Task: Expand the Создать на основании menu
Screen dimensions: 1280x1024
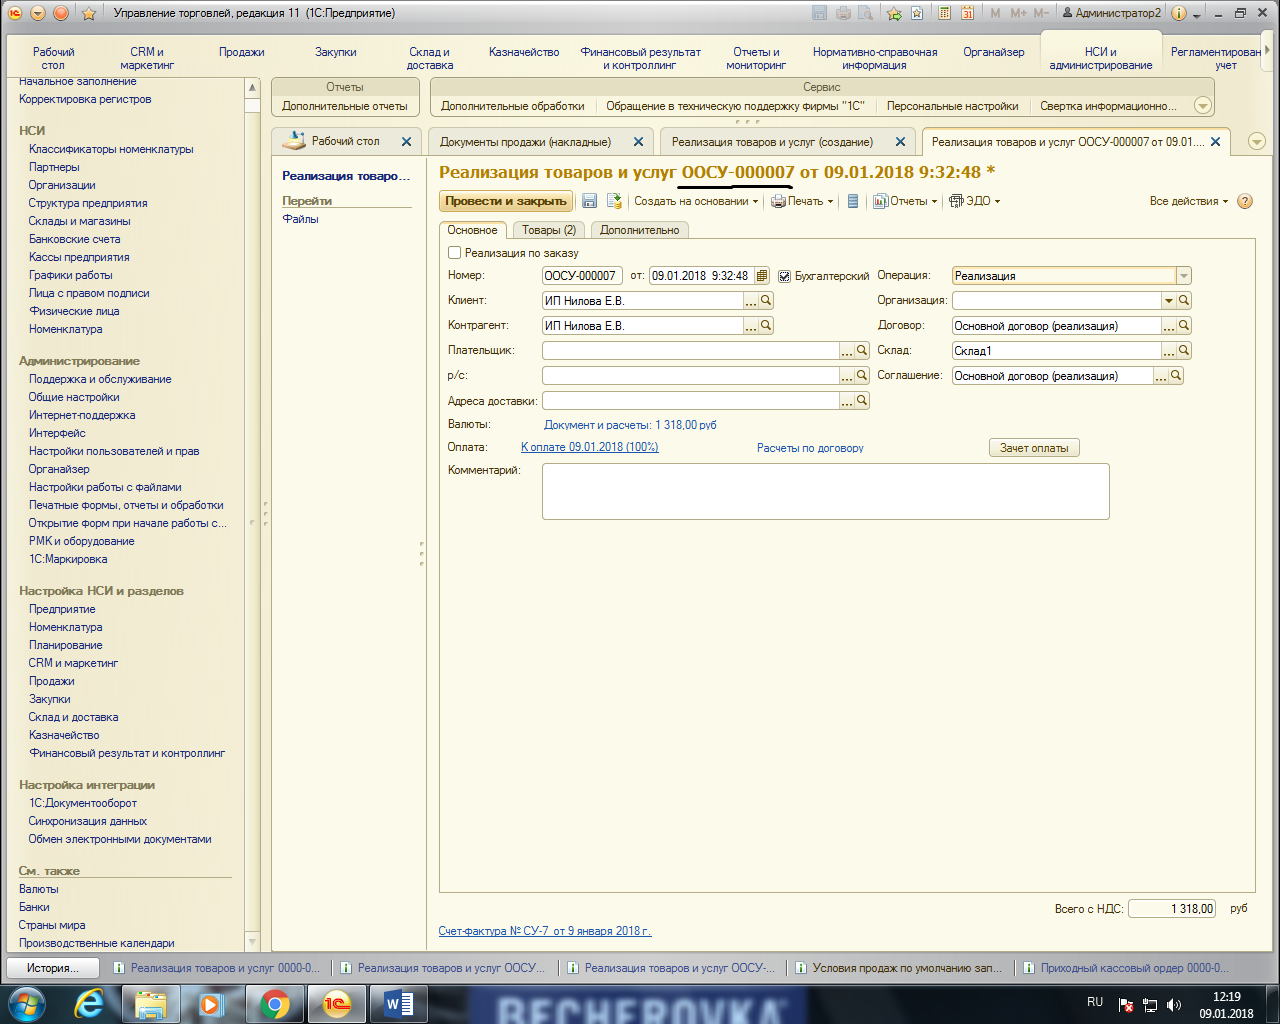Action: [x=696, y=201]
